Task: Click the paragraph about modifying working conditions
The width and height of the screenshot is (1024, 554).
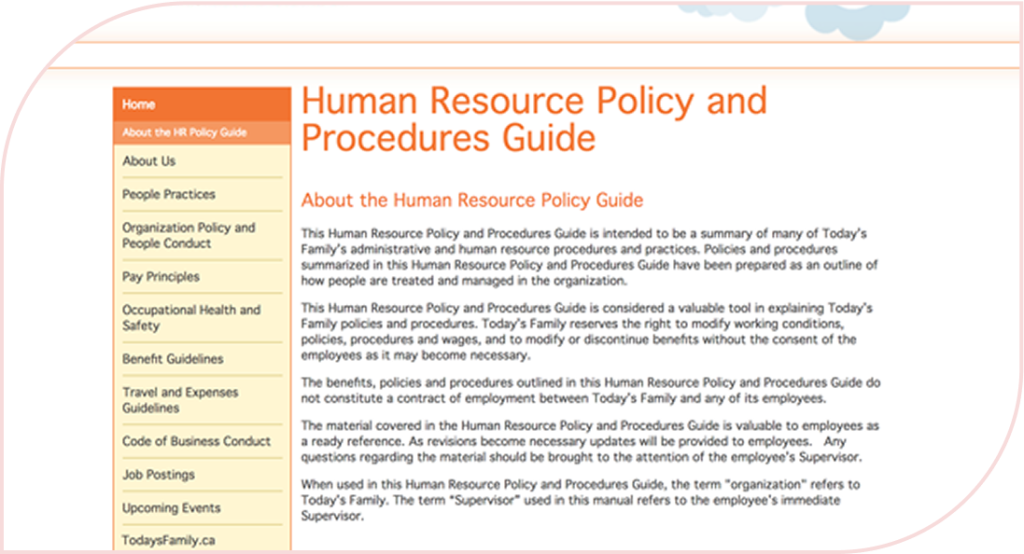Action: [x=578, y=331]
